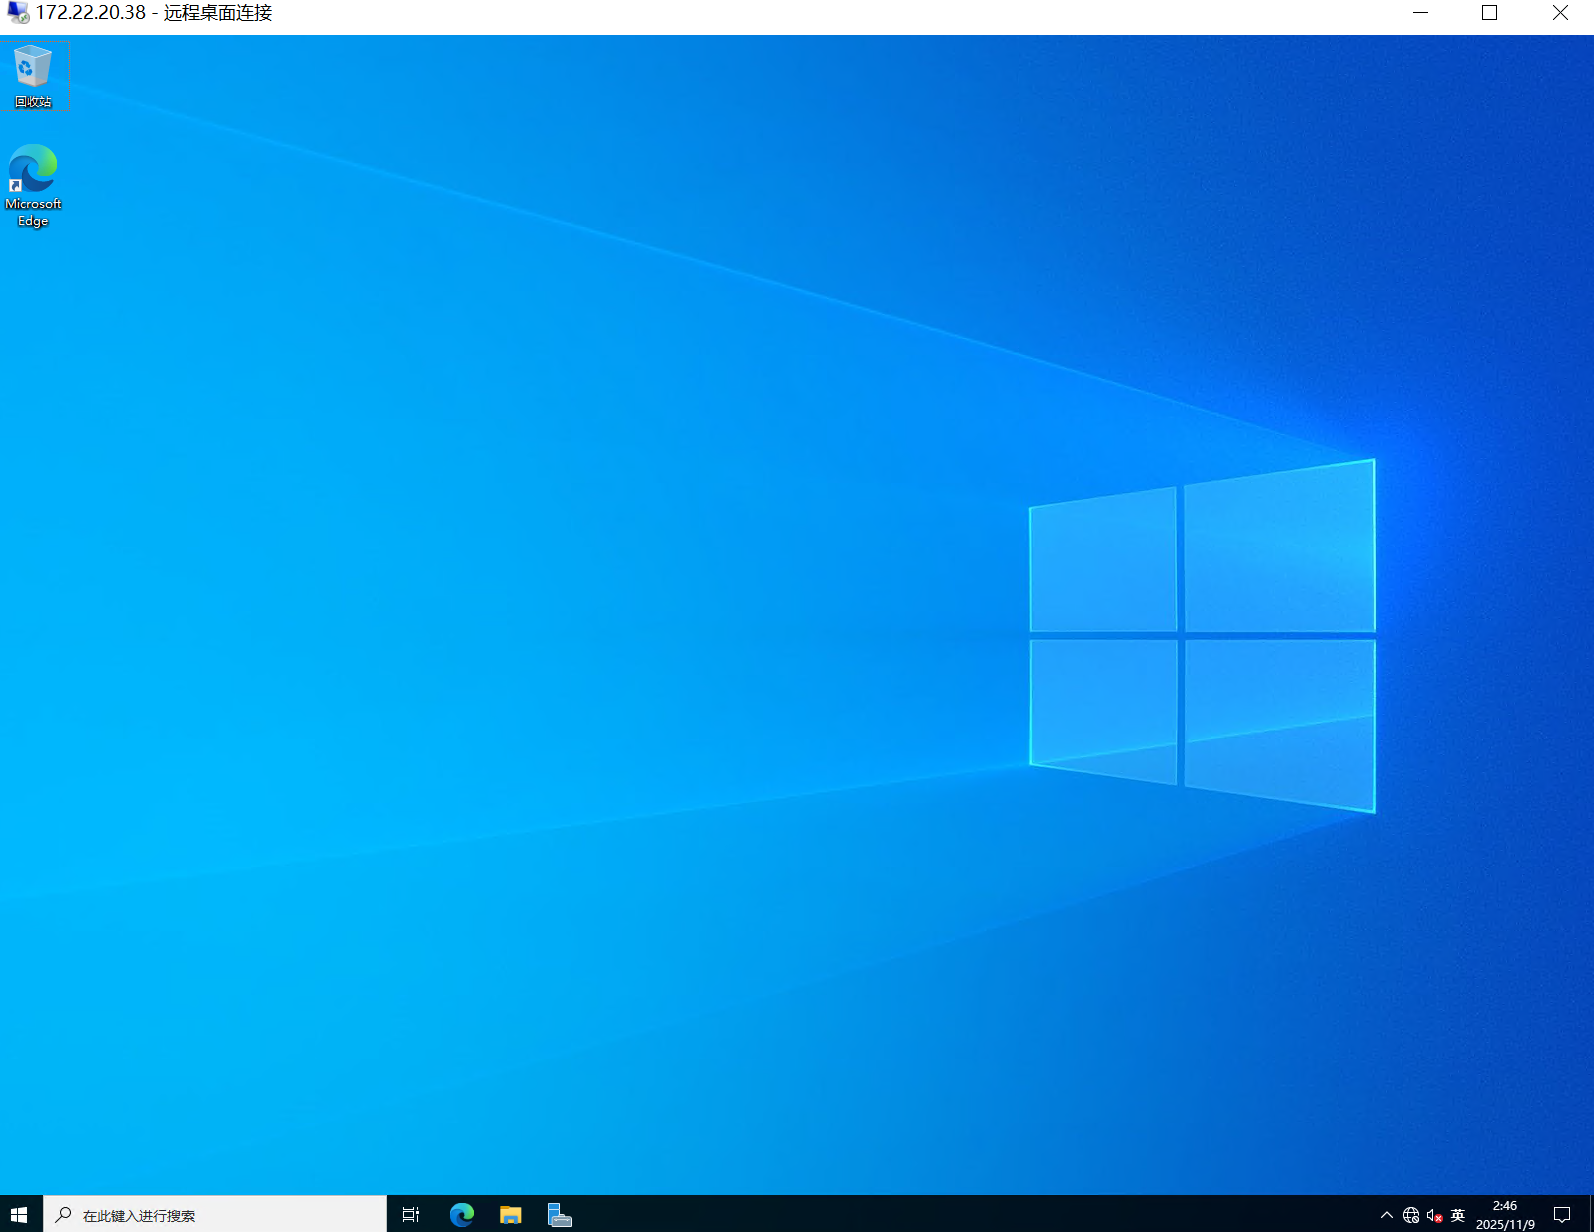
Task: Open Task View from the taskbar
Action: click(410, 1215)
